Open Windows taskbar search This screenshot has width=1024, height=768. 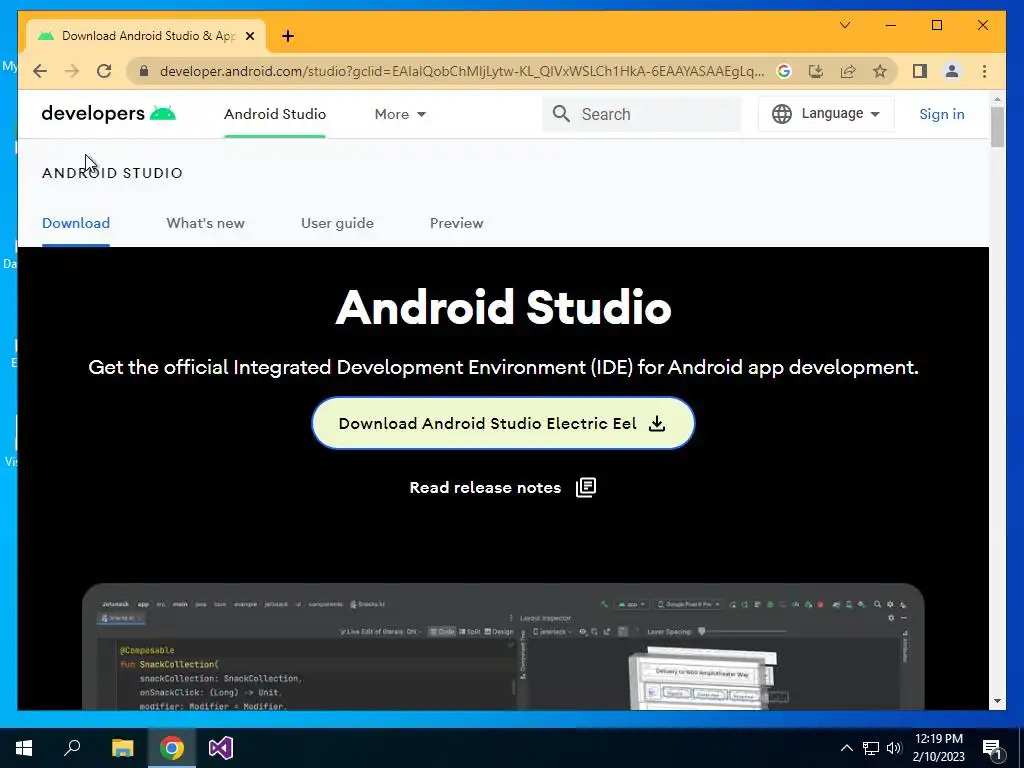click(72, 748)
